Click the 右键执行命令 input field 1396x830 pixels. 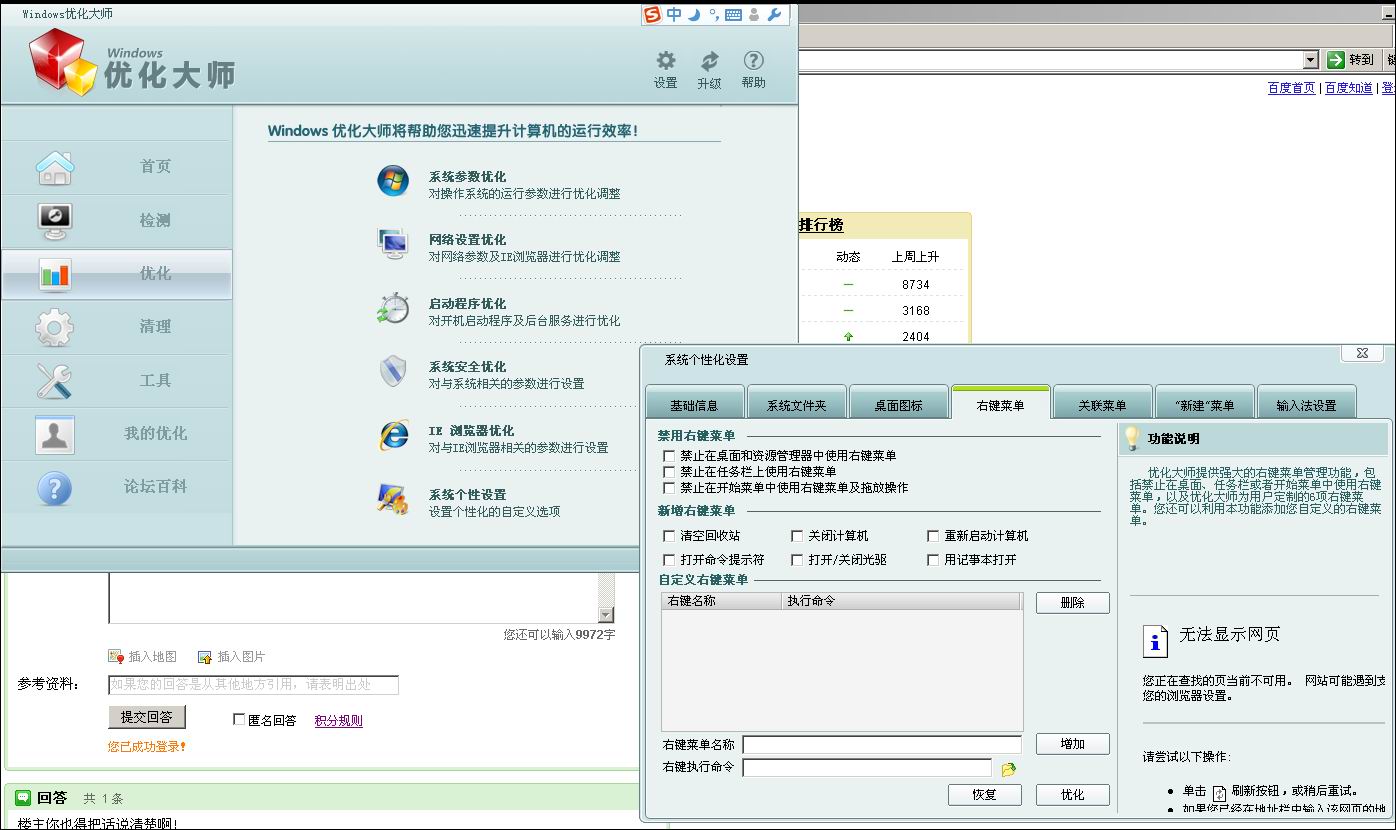tap(867, 768)
